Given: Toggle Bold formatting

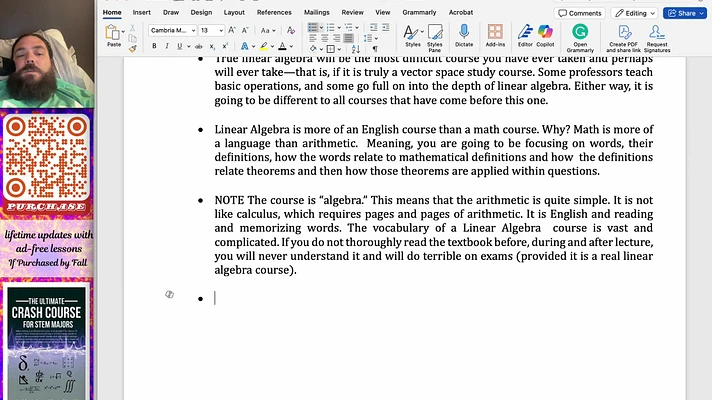Looking at the screenshot, I should click(154, 46).
